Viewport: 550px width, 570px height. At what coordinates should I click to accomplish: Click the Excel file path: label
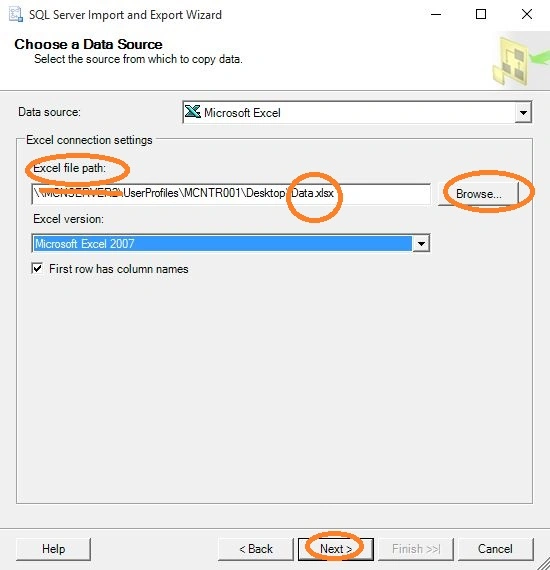click(69, 168)
